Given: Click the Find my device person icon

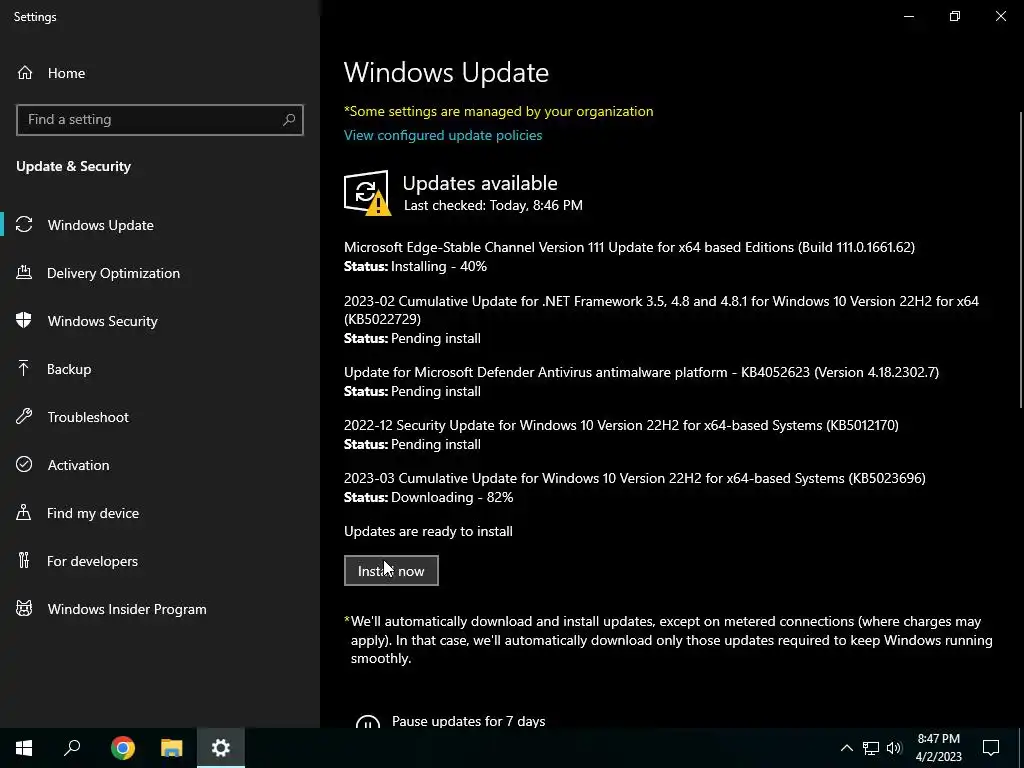Looking at the screenshot, I should click(24, 513).
